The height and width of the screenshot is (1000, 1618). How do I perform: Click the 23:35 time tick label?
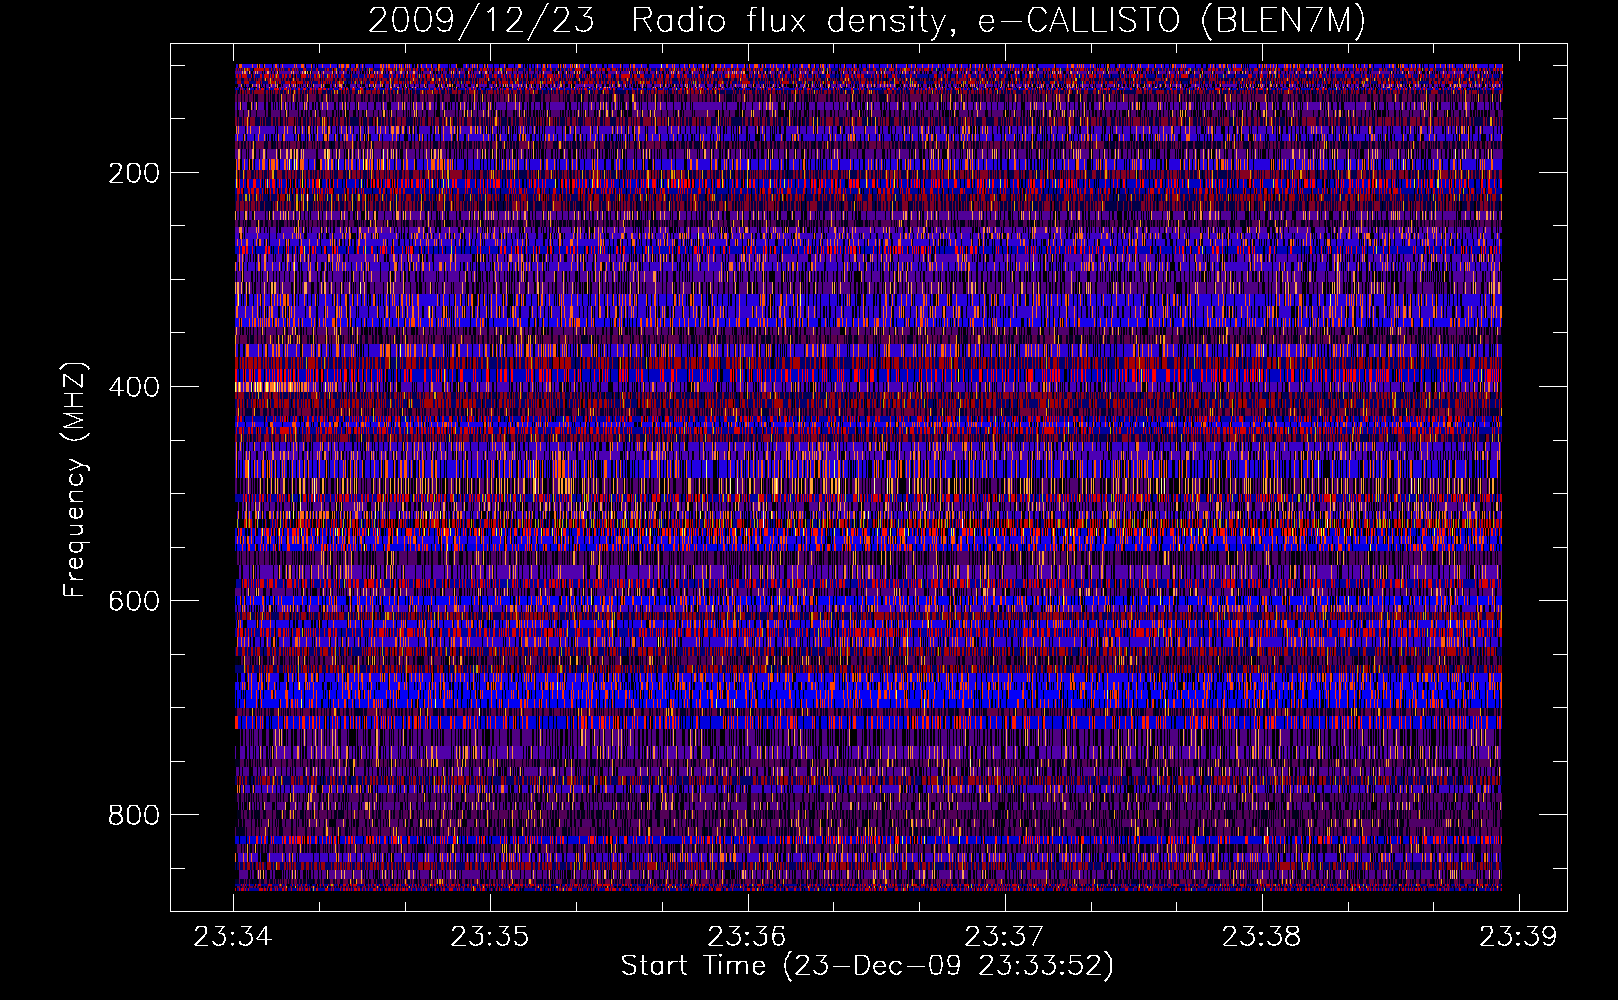click(490, 937)
